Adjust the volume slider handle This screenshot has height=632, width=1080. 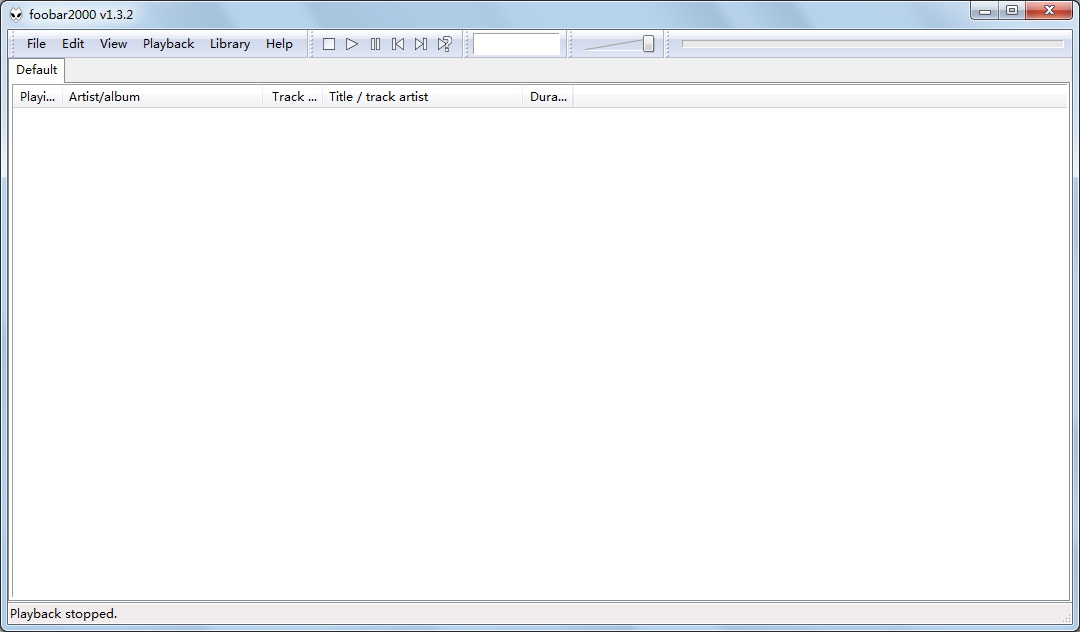point(648,44)
